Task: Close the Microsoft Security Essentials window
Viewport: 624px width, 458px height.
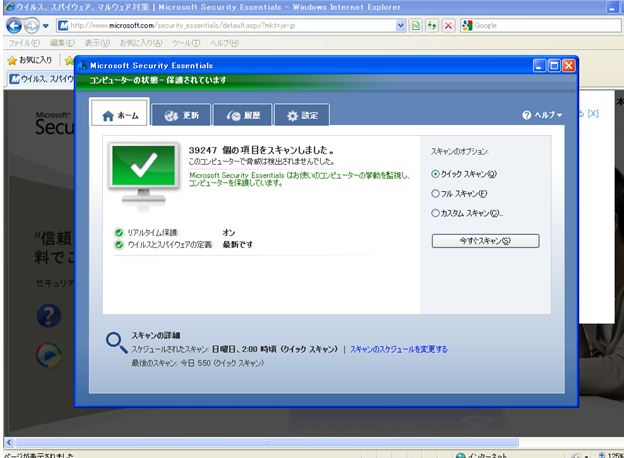Action: (x=568, y=66)
